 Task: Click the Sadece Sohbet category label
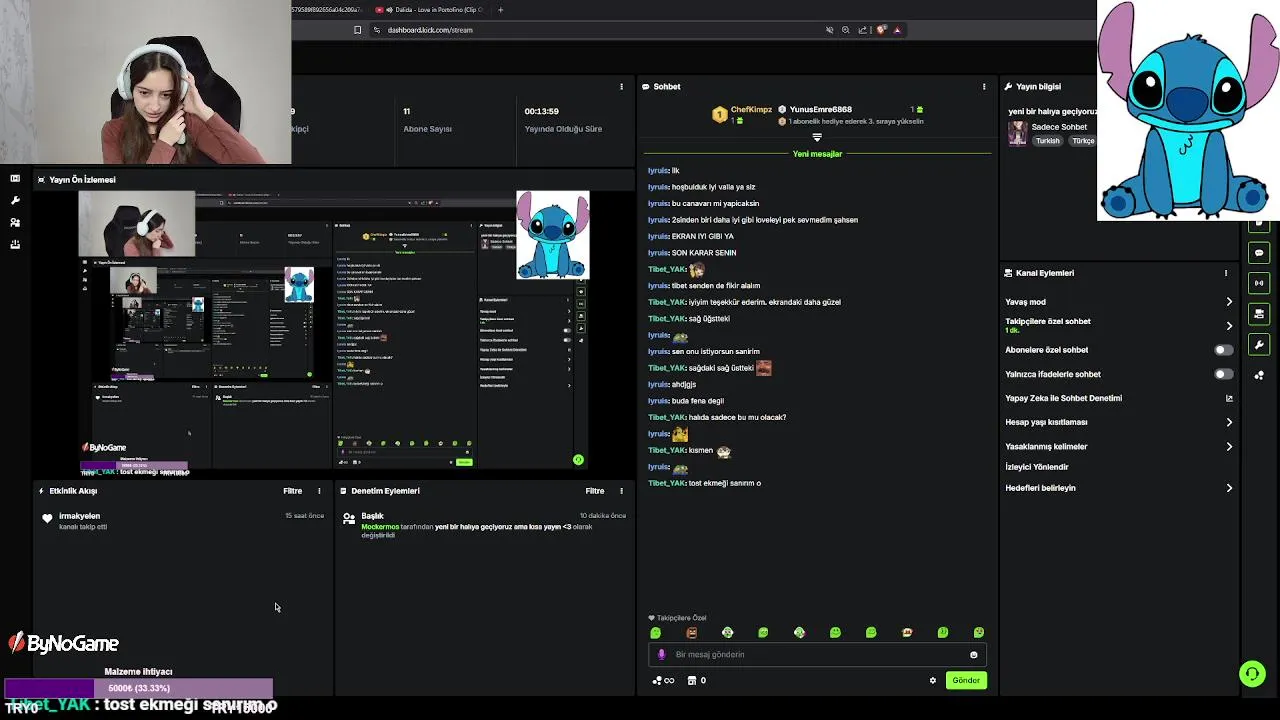point(1059,127)
